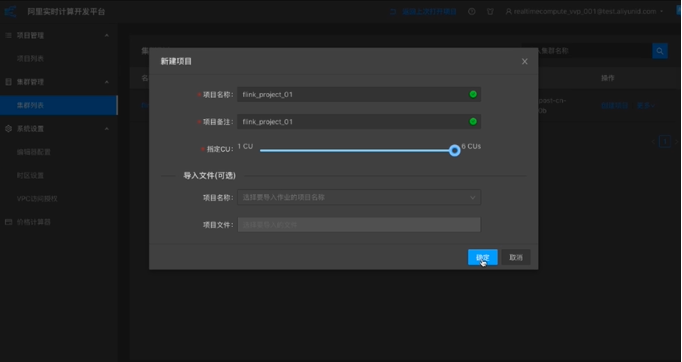Viewport: 682px width, 362px height.
Task: Click the 项目管理 menu icon in sidebar
Action: click(8, 35)
